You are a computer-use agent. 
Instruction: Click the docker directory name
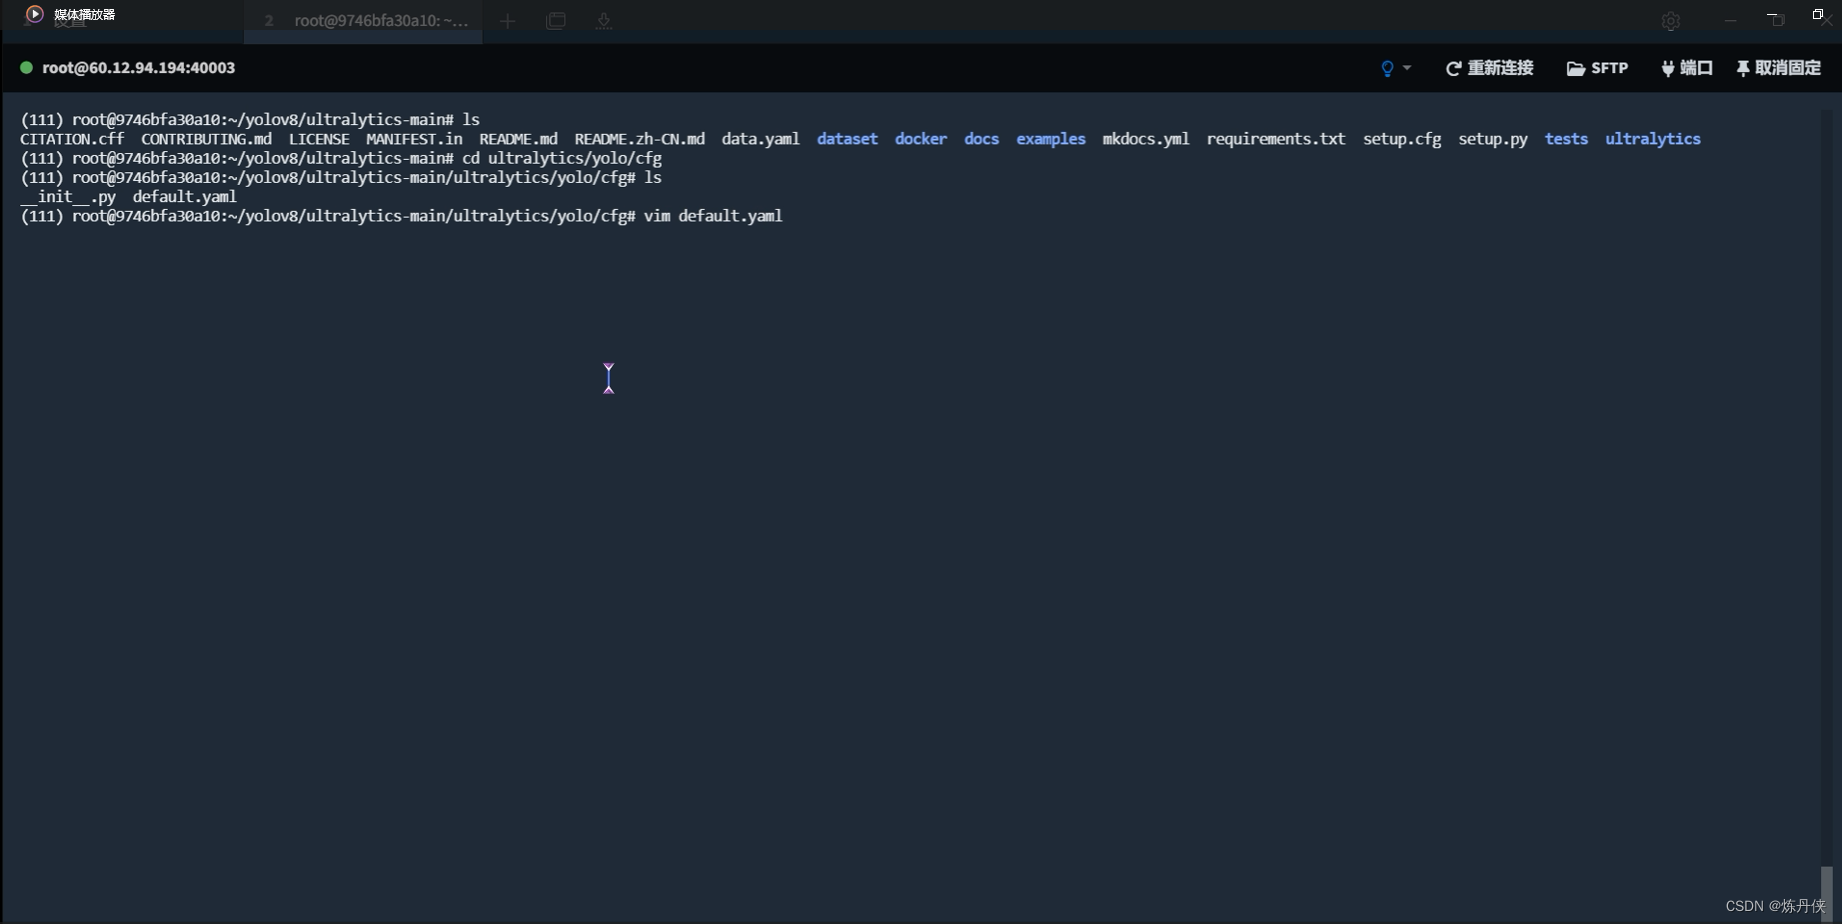click(921, 139)
